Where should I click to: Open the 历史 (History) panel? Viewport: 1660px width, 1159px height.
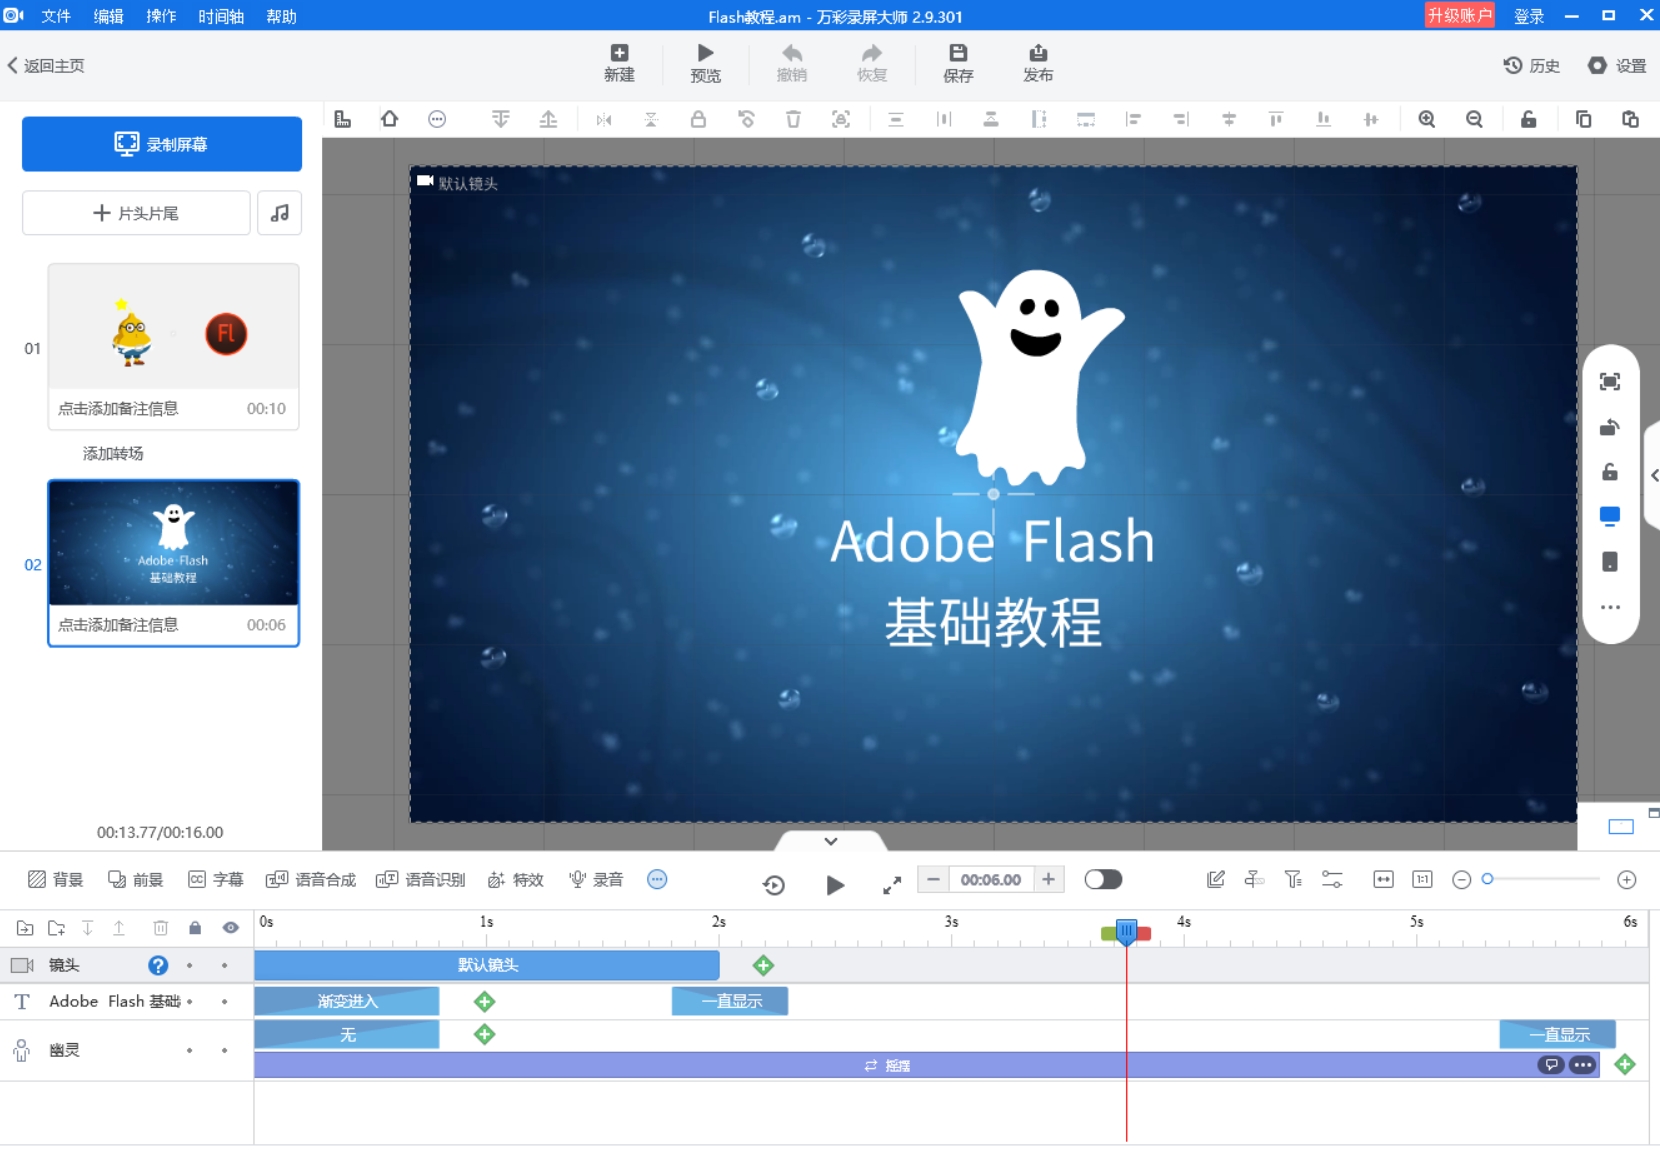point(1531,65)
